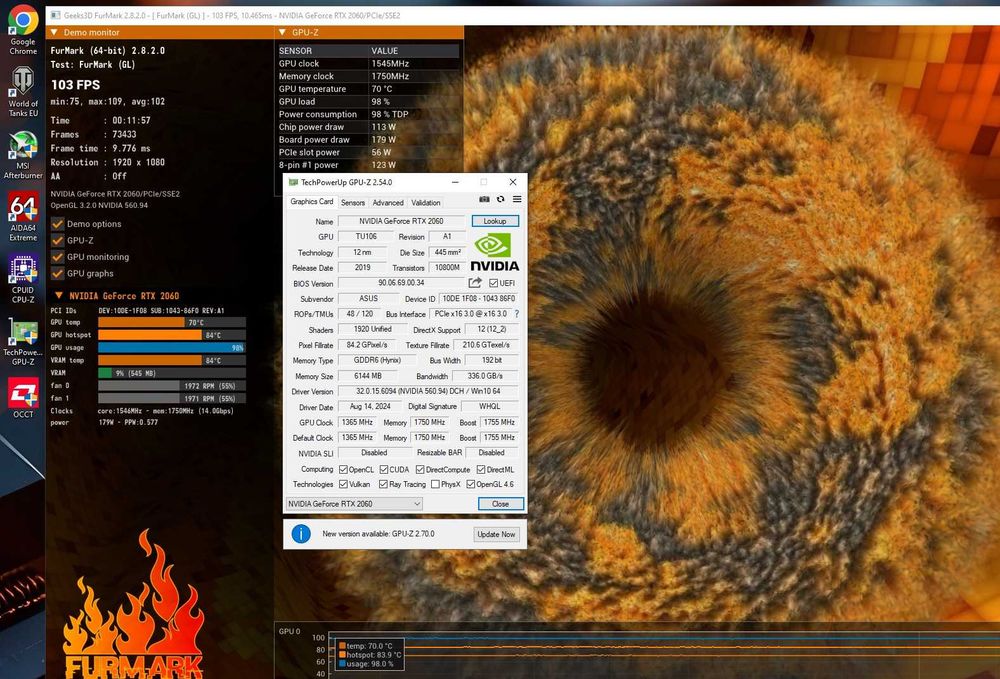Toggle GPU-Z checkbox in FurMark panel
This screenshot has height=679, width=1000.
(57, 240)
